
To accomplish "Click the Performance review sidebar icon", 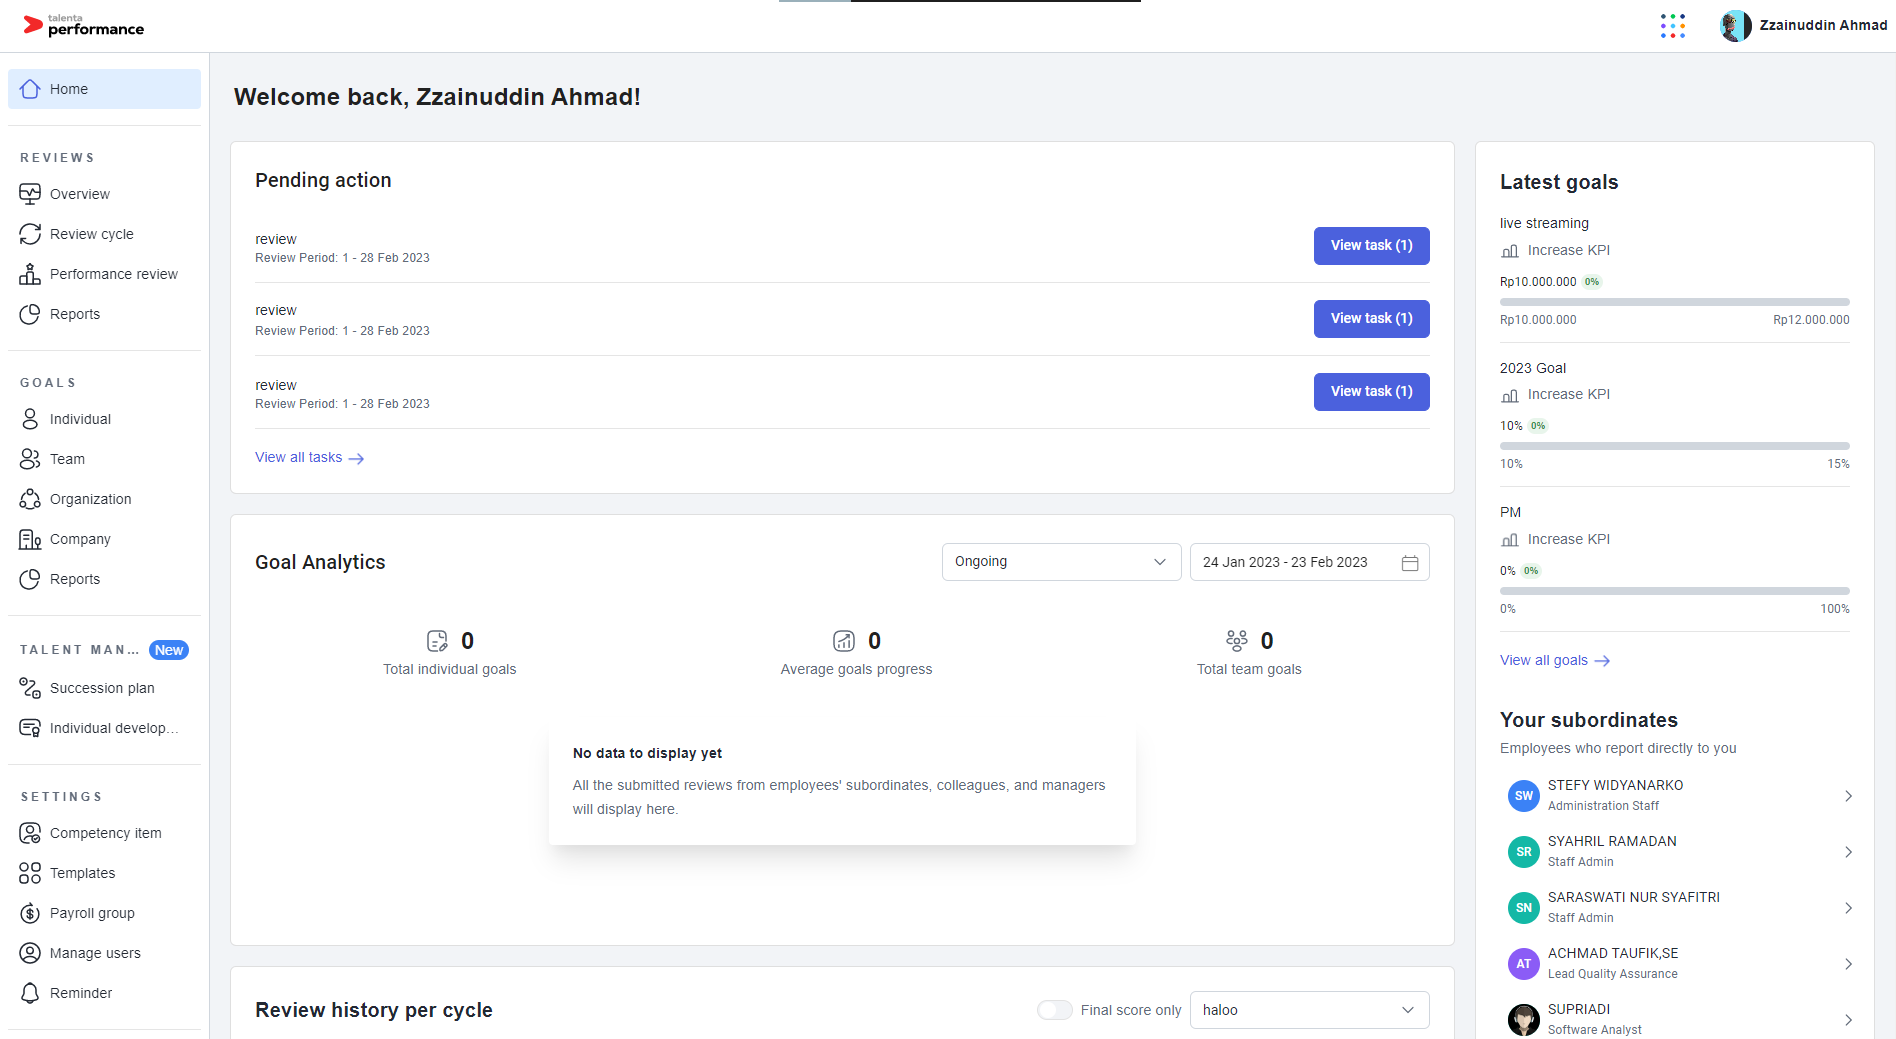I will coord(30,274).
